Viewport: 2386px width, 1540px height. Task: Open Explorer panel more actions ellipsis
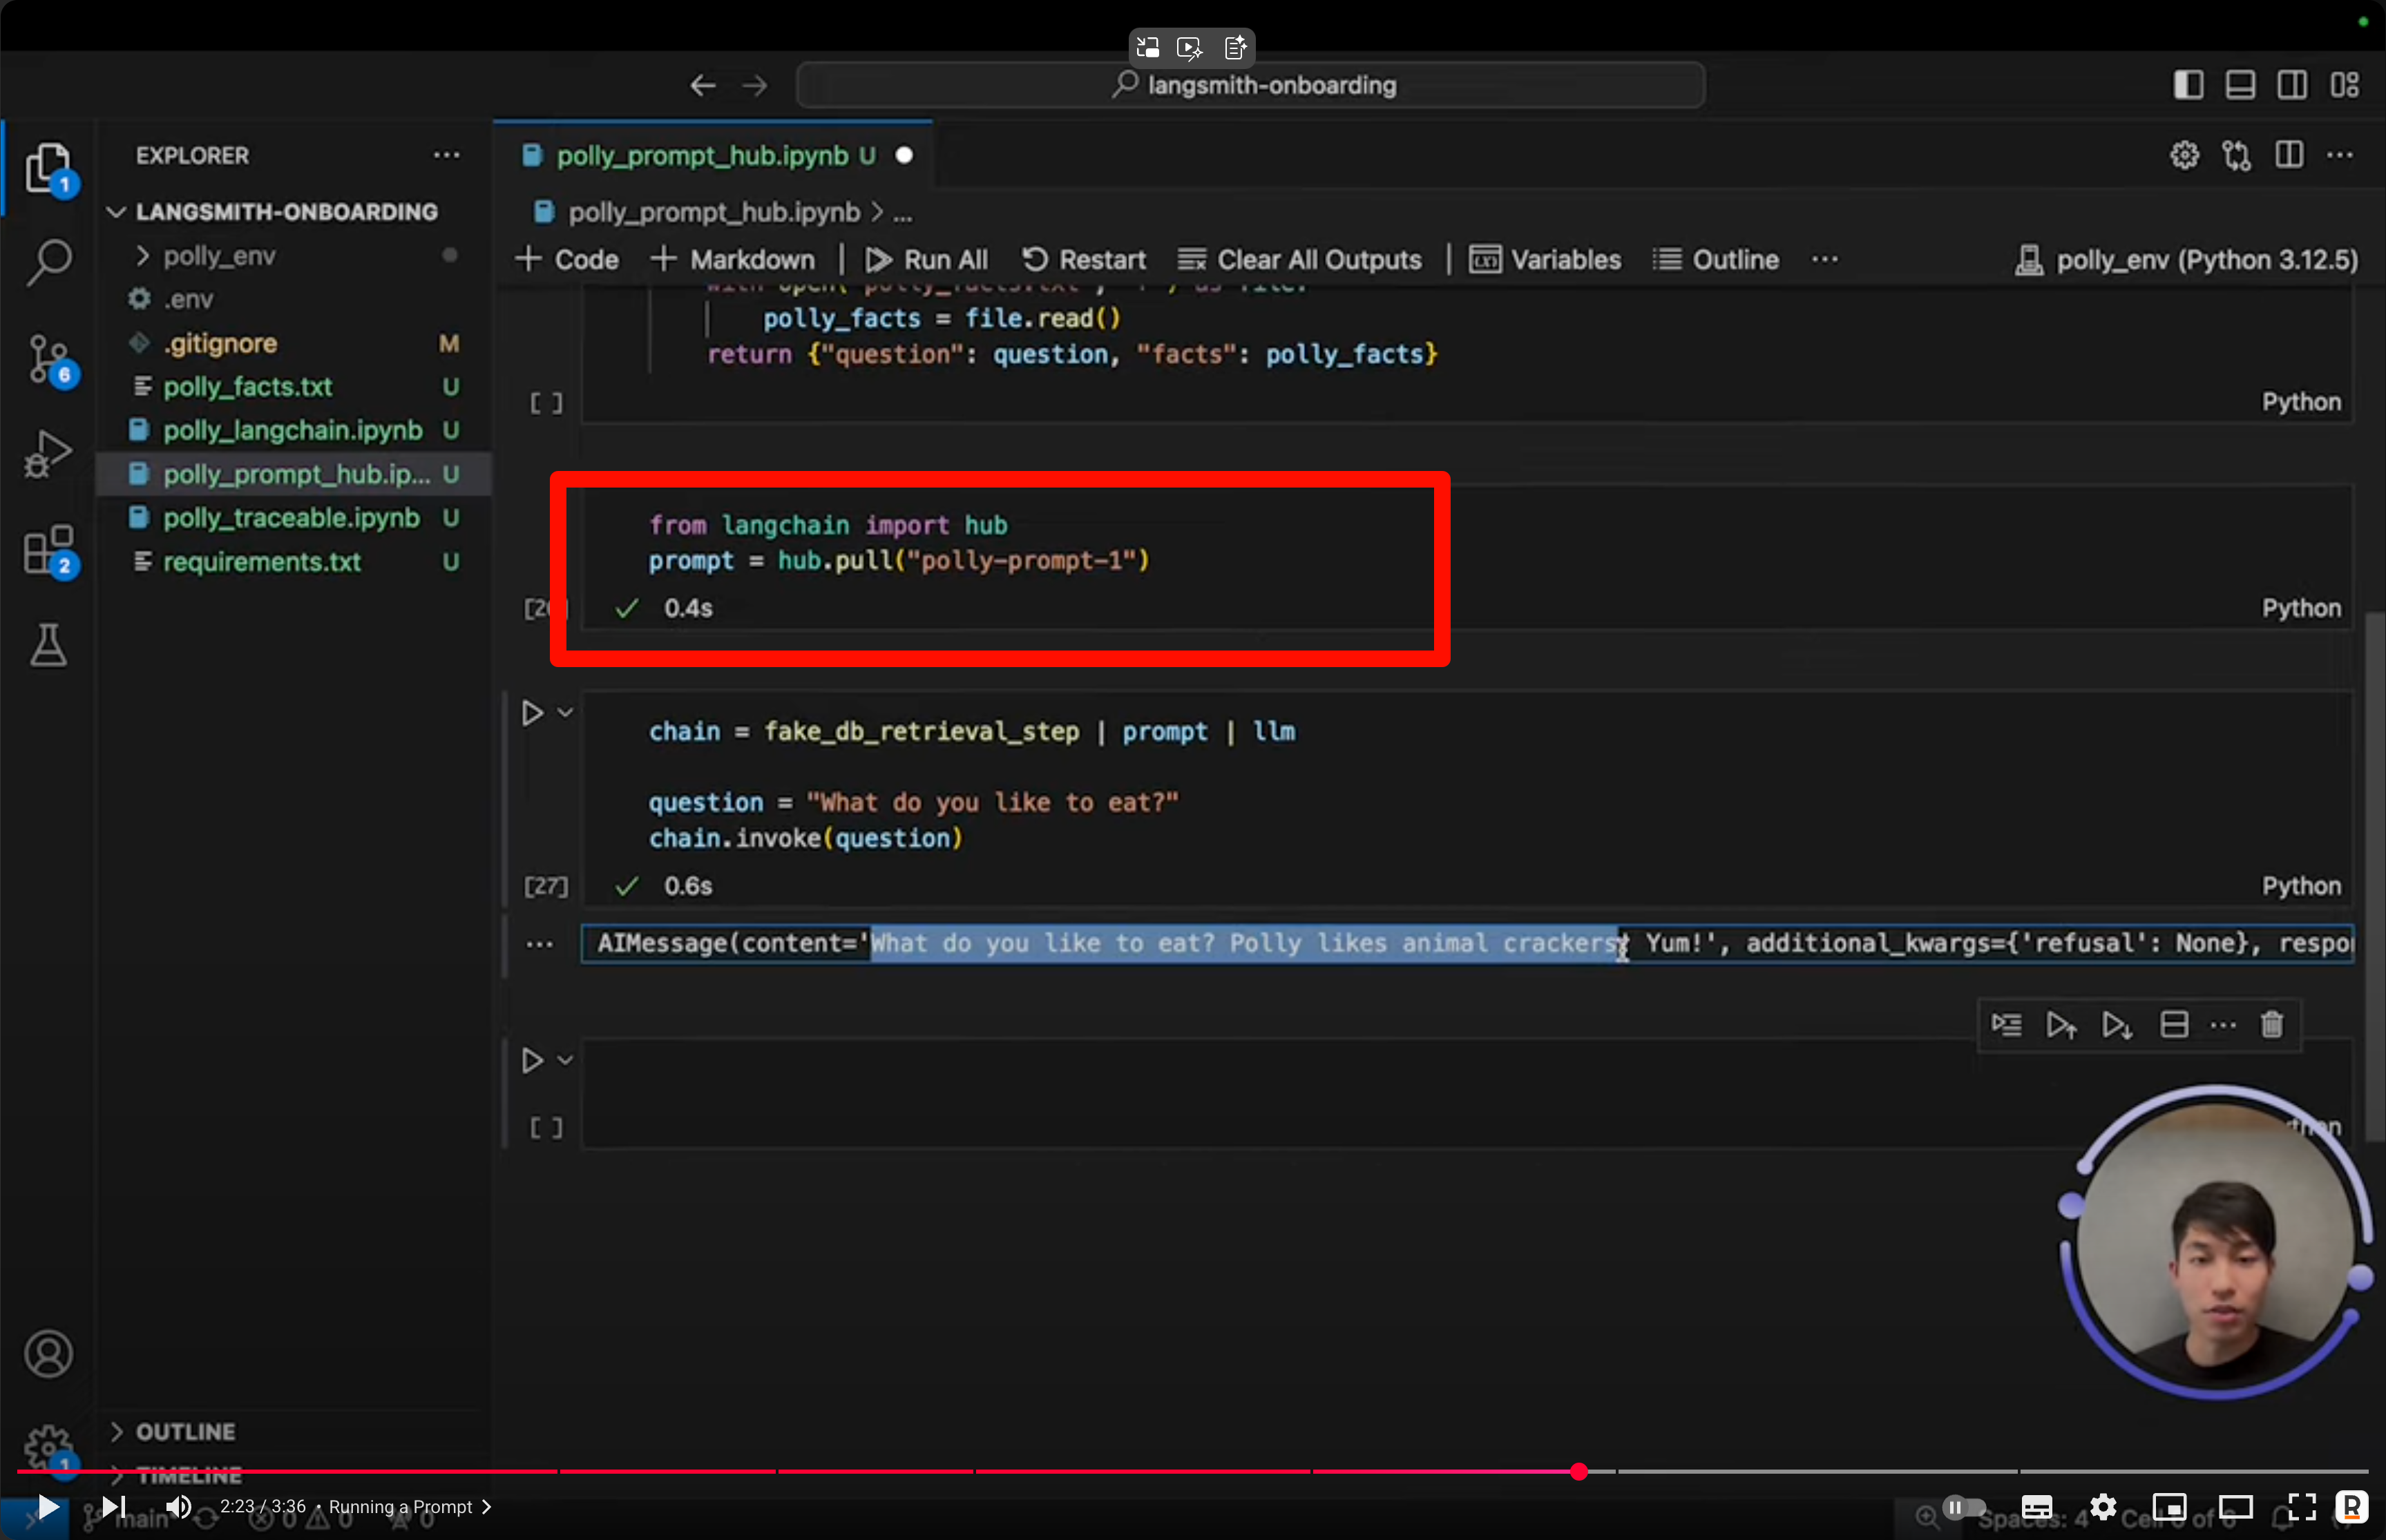[x=446, y=155]
